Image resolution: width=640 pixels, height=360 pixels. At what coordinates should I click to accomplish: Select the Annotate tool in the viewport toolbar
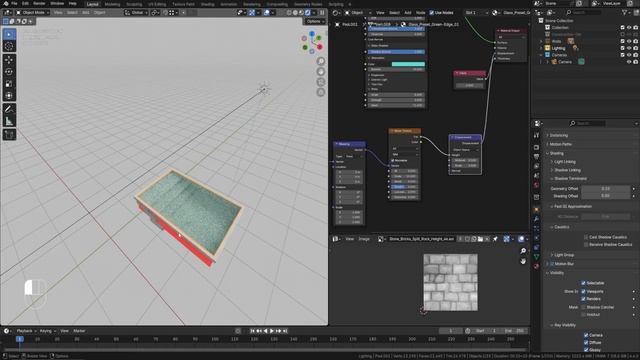(x=9, y=109)
